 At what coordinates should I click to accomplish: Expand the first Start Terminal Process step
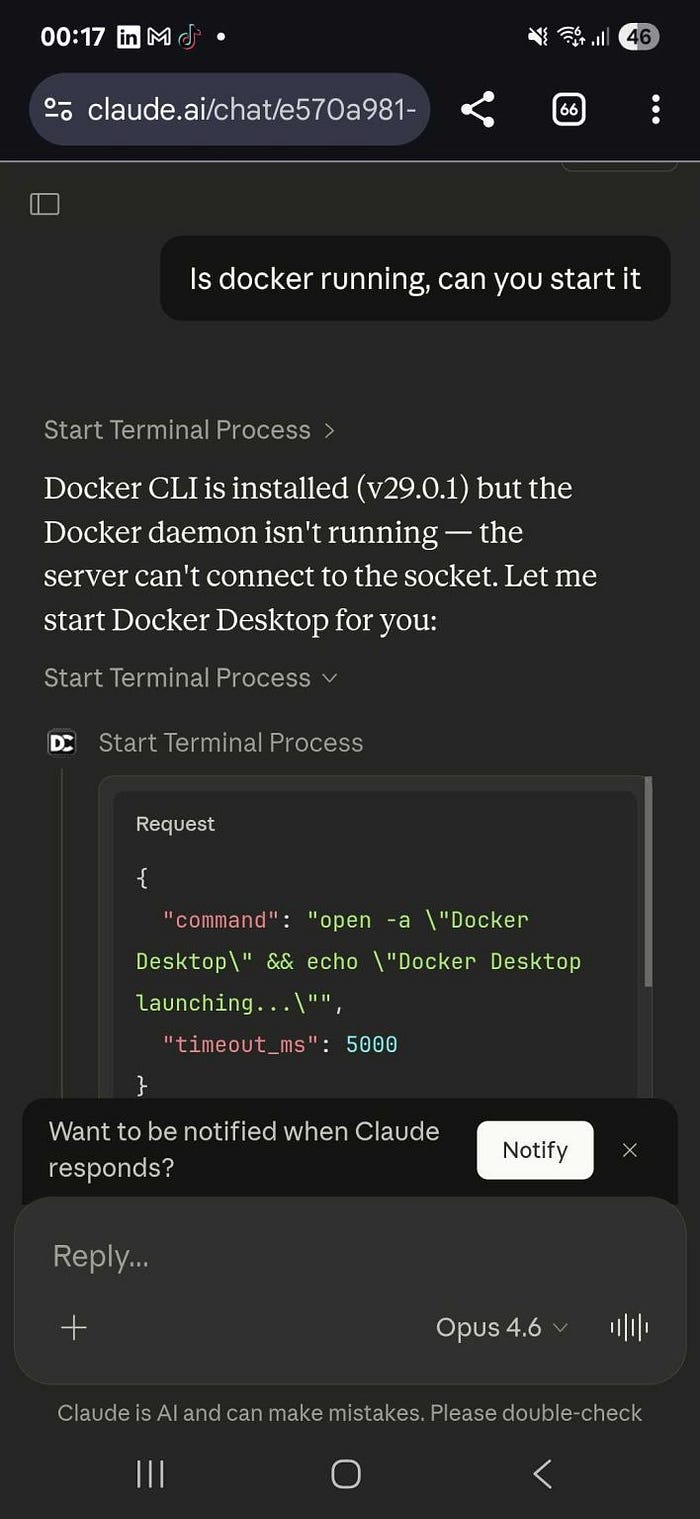point(189,430)
